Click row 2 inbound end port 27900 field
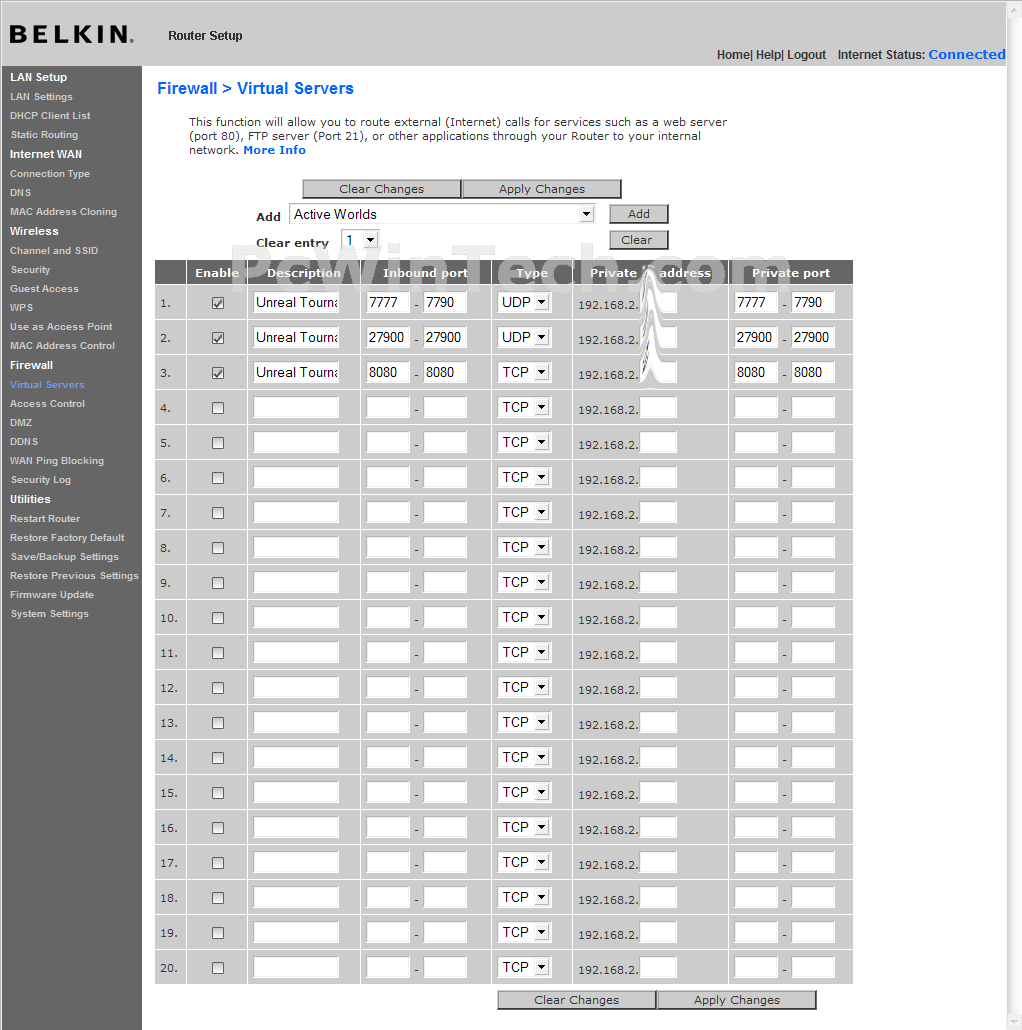 445,337
